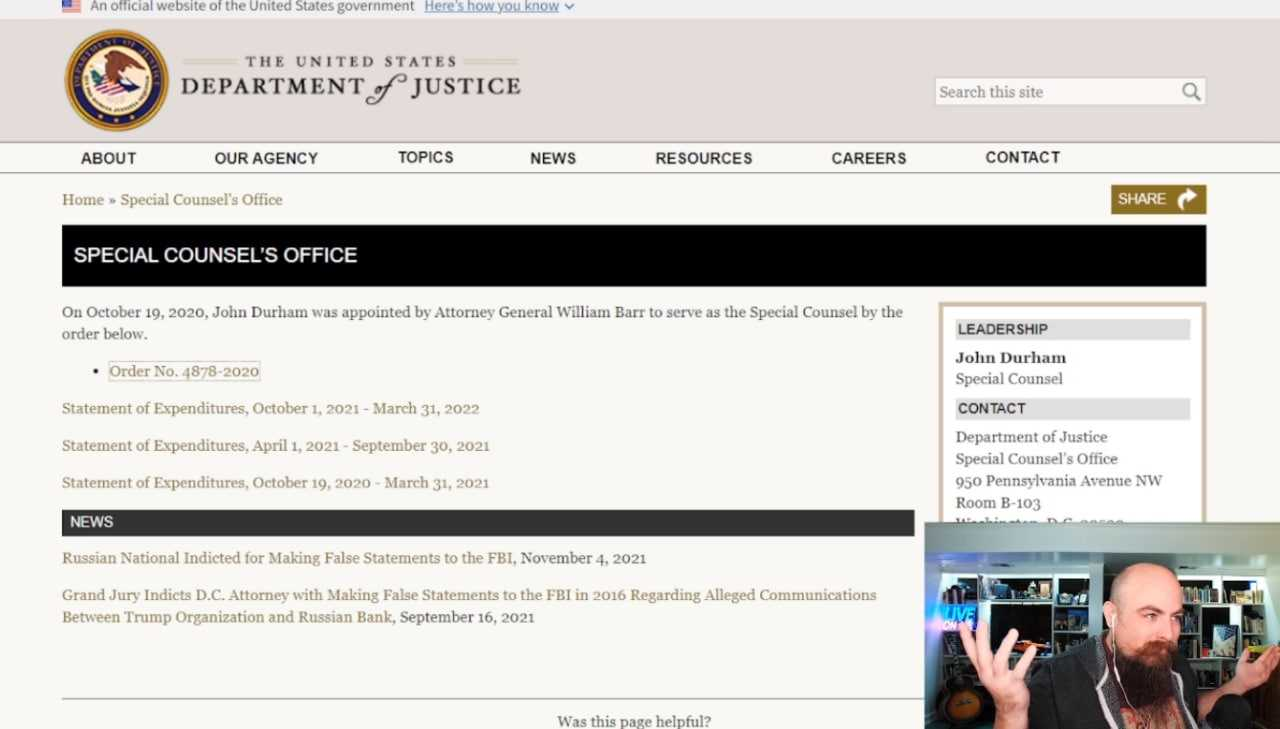Open the CAREERS menu

pos(869,158)
